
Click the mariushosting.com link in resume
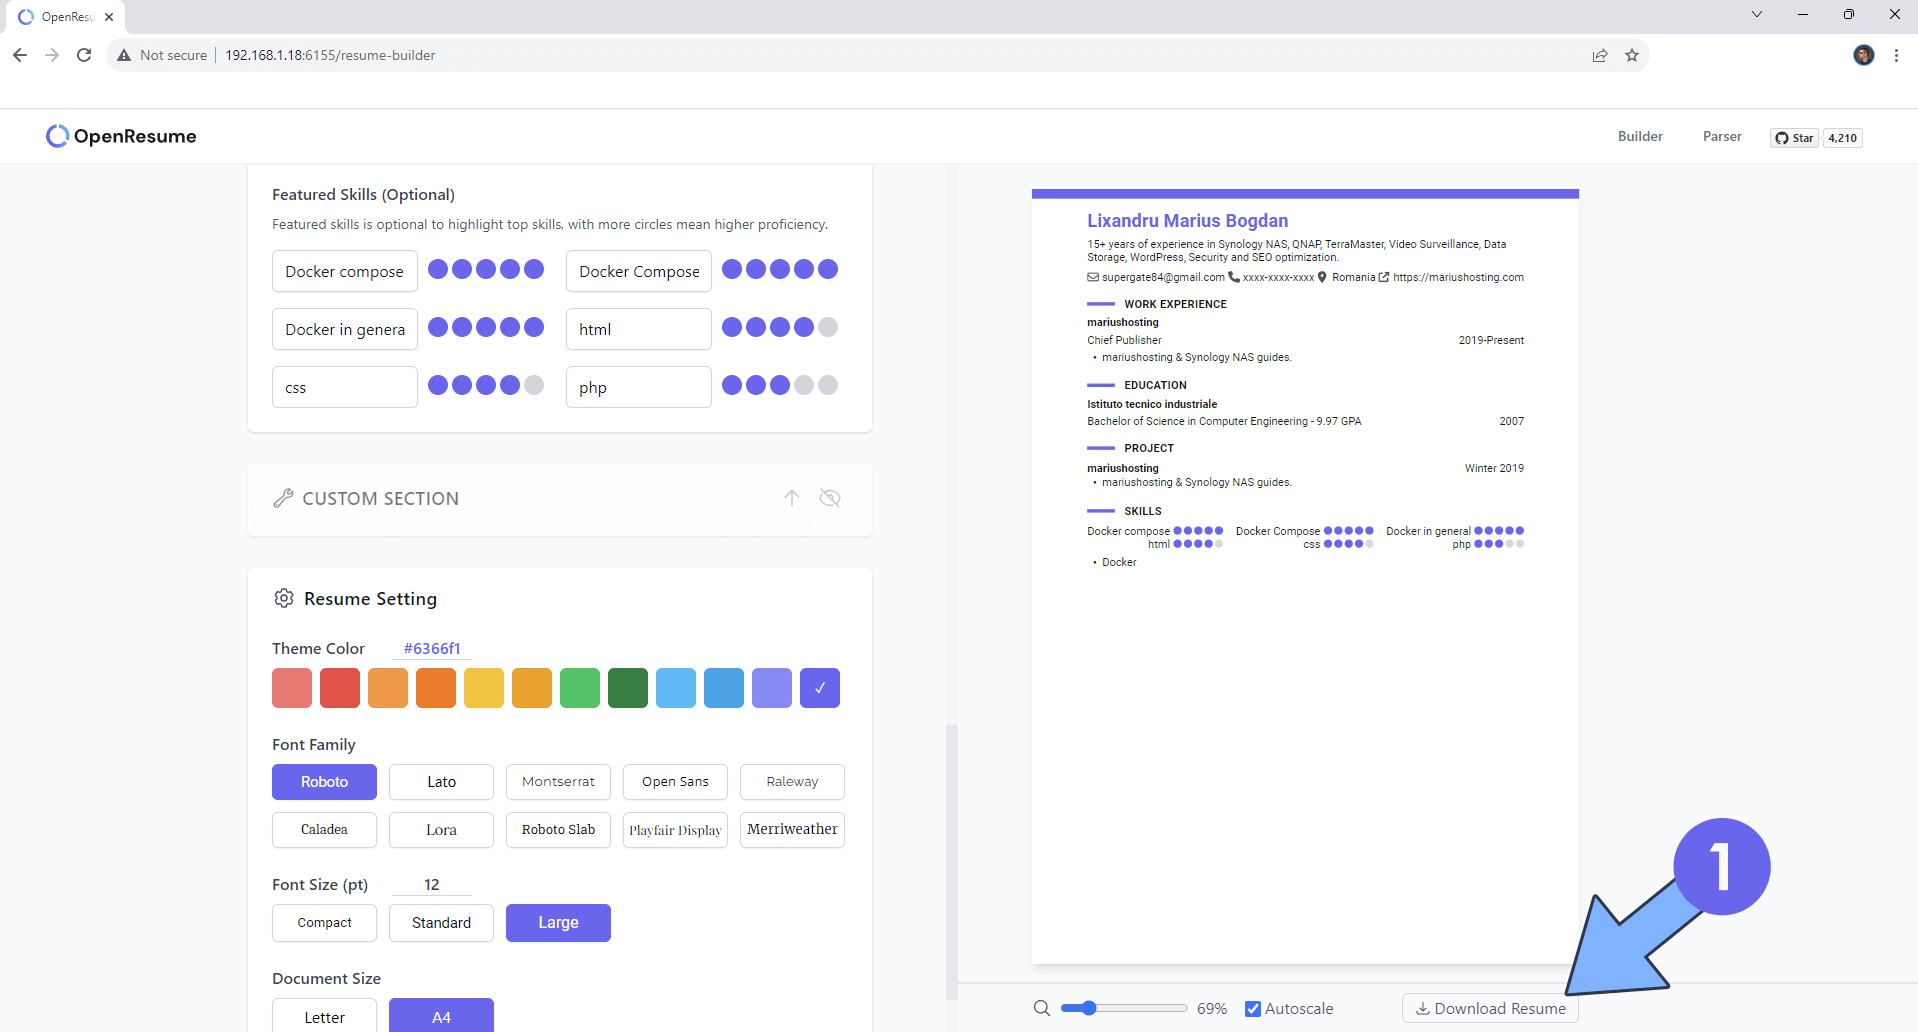[1458, 277]
